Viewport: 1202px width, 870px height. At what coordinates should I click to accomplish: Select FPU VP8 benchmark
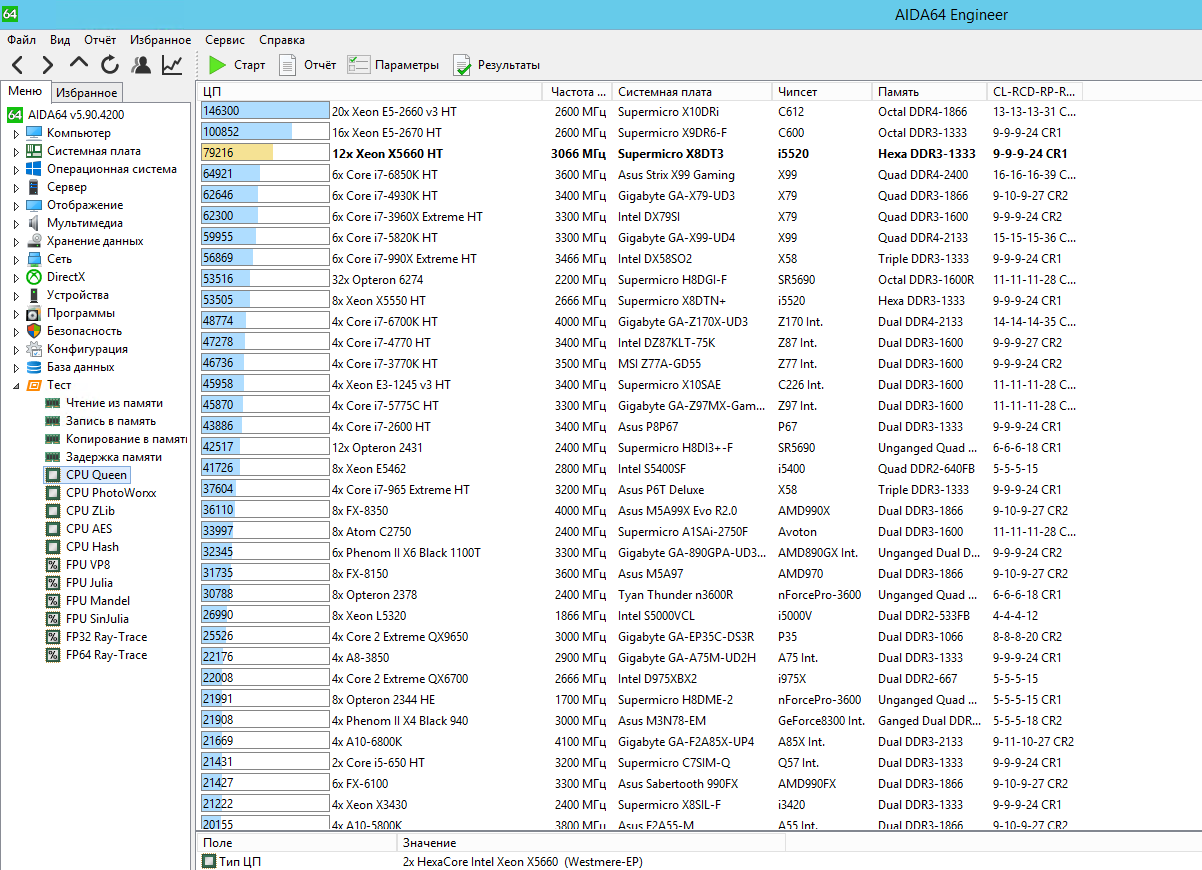pos(88,565)
